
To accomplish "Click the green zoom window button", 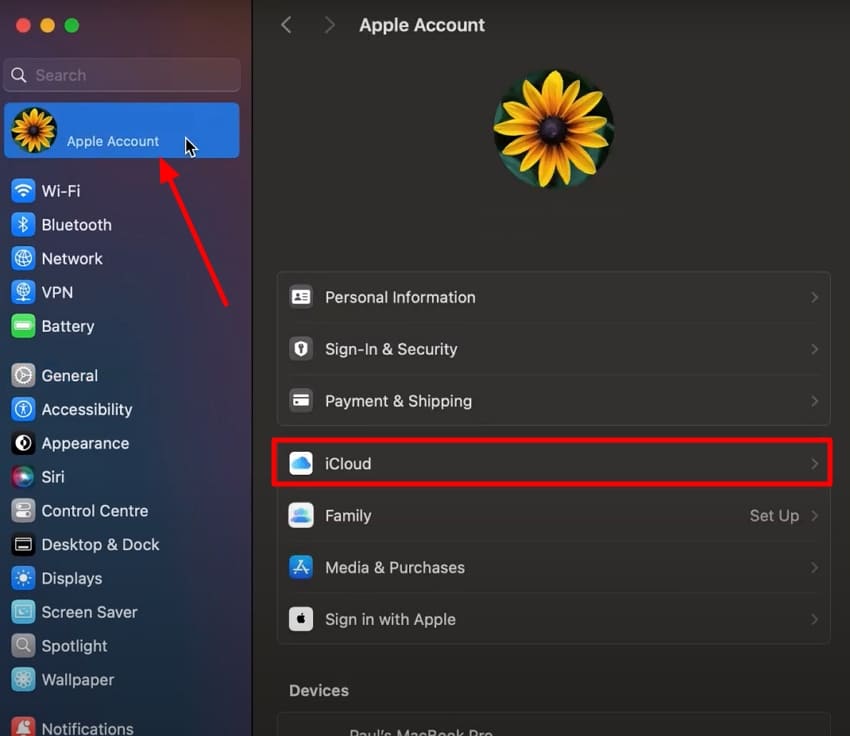I will click(x=72, y=25).
